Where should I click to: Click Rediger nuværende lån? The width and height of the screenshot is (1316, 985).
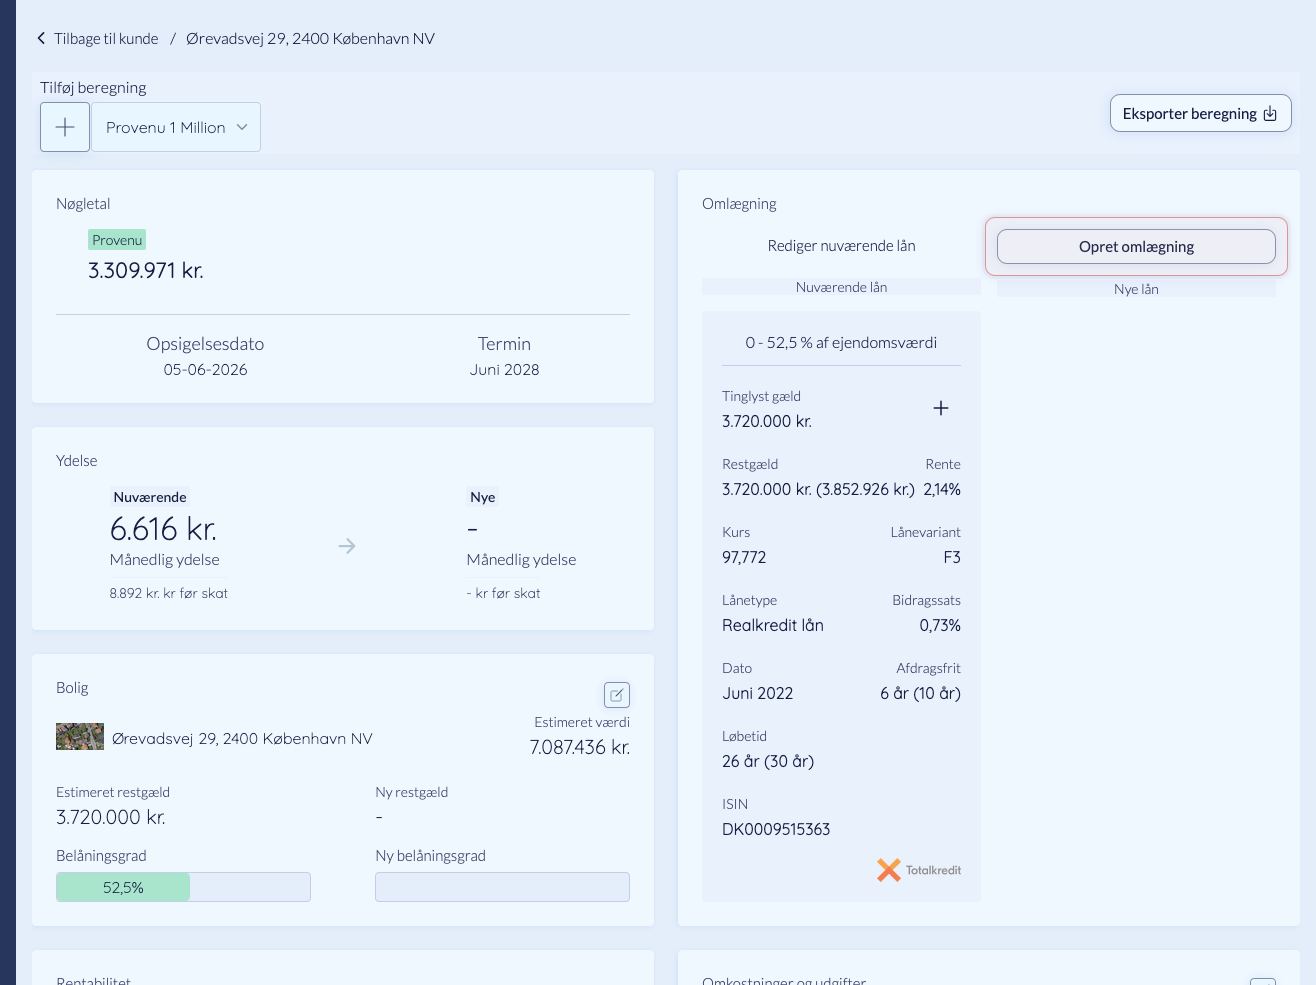coord(841,246)
